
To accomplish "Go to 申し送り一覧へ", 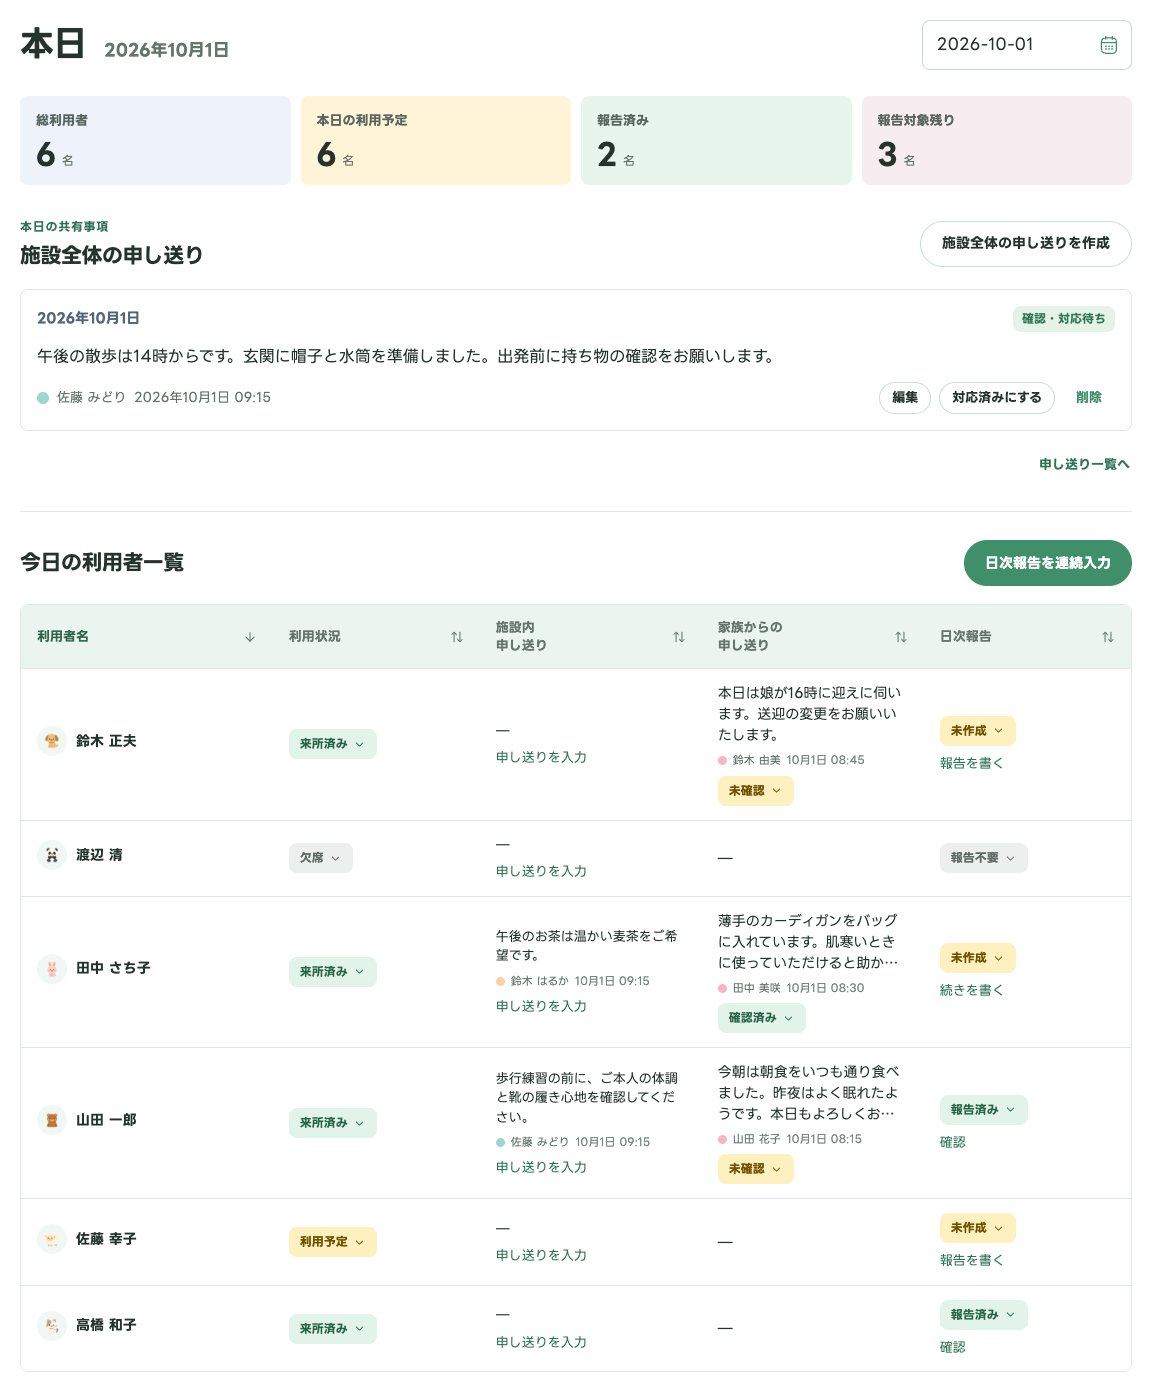I will click(1084, 464).
